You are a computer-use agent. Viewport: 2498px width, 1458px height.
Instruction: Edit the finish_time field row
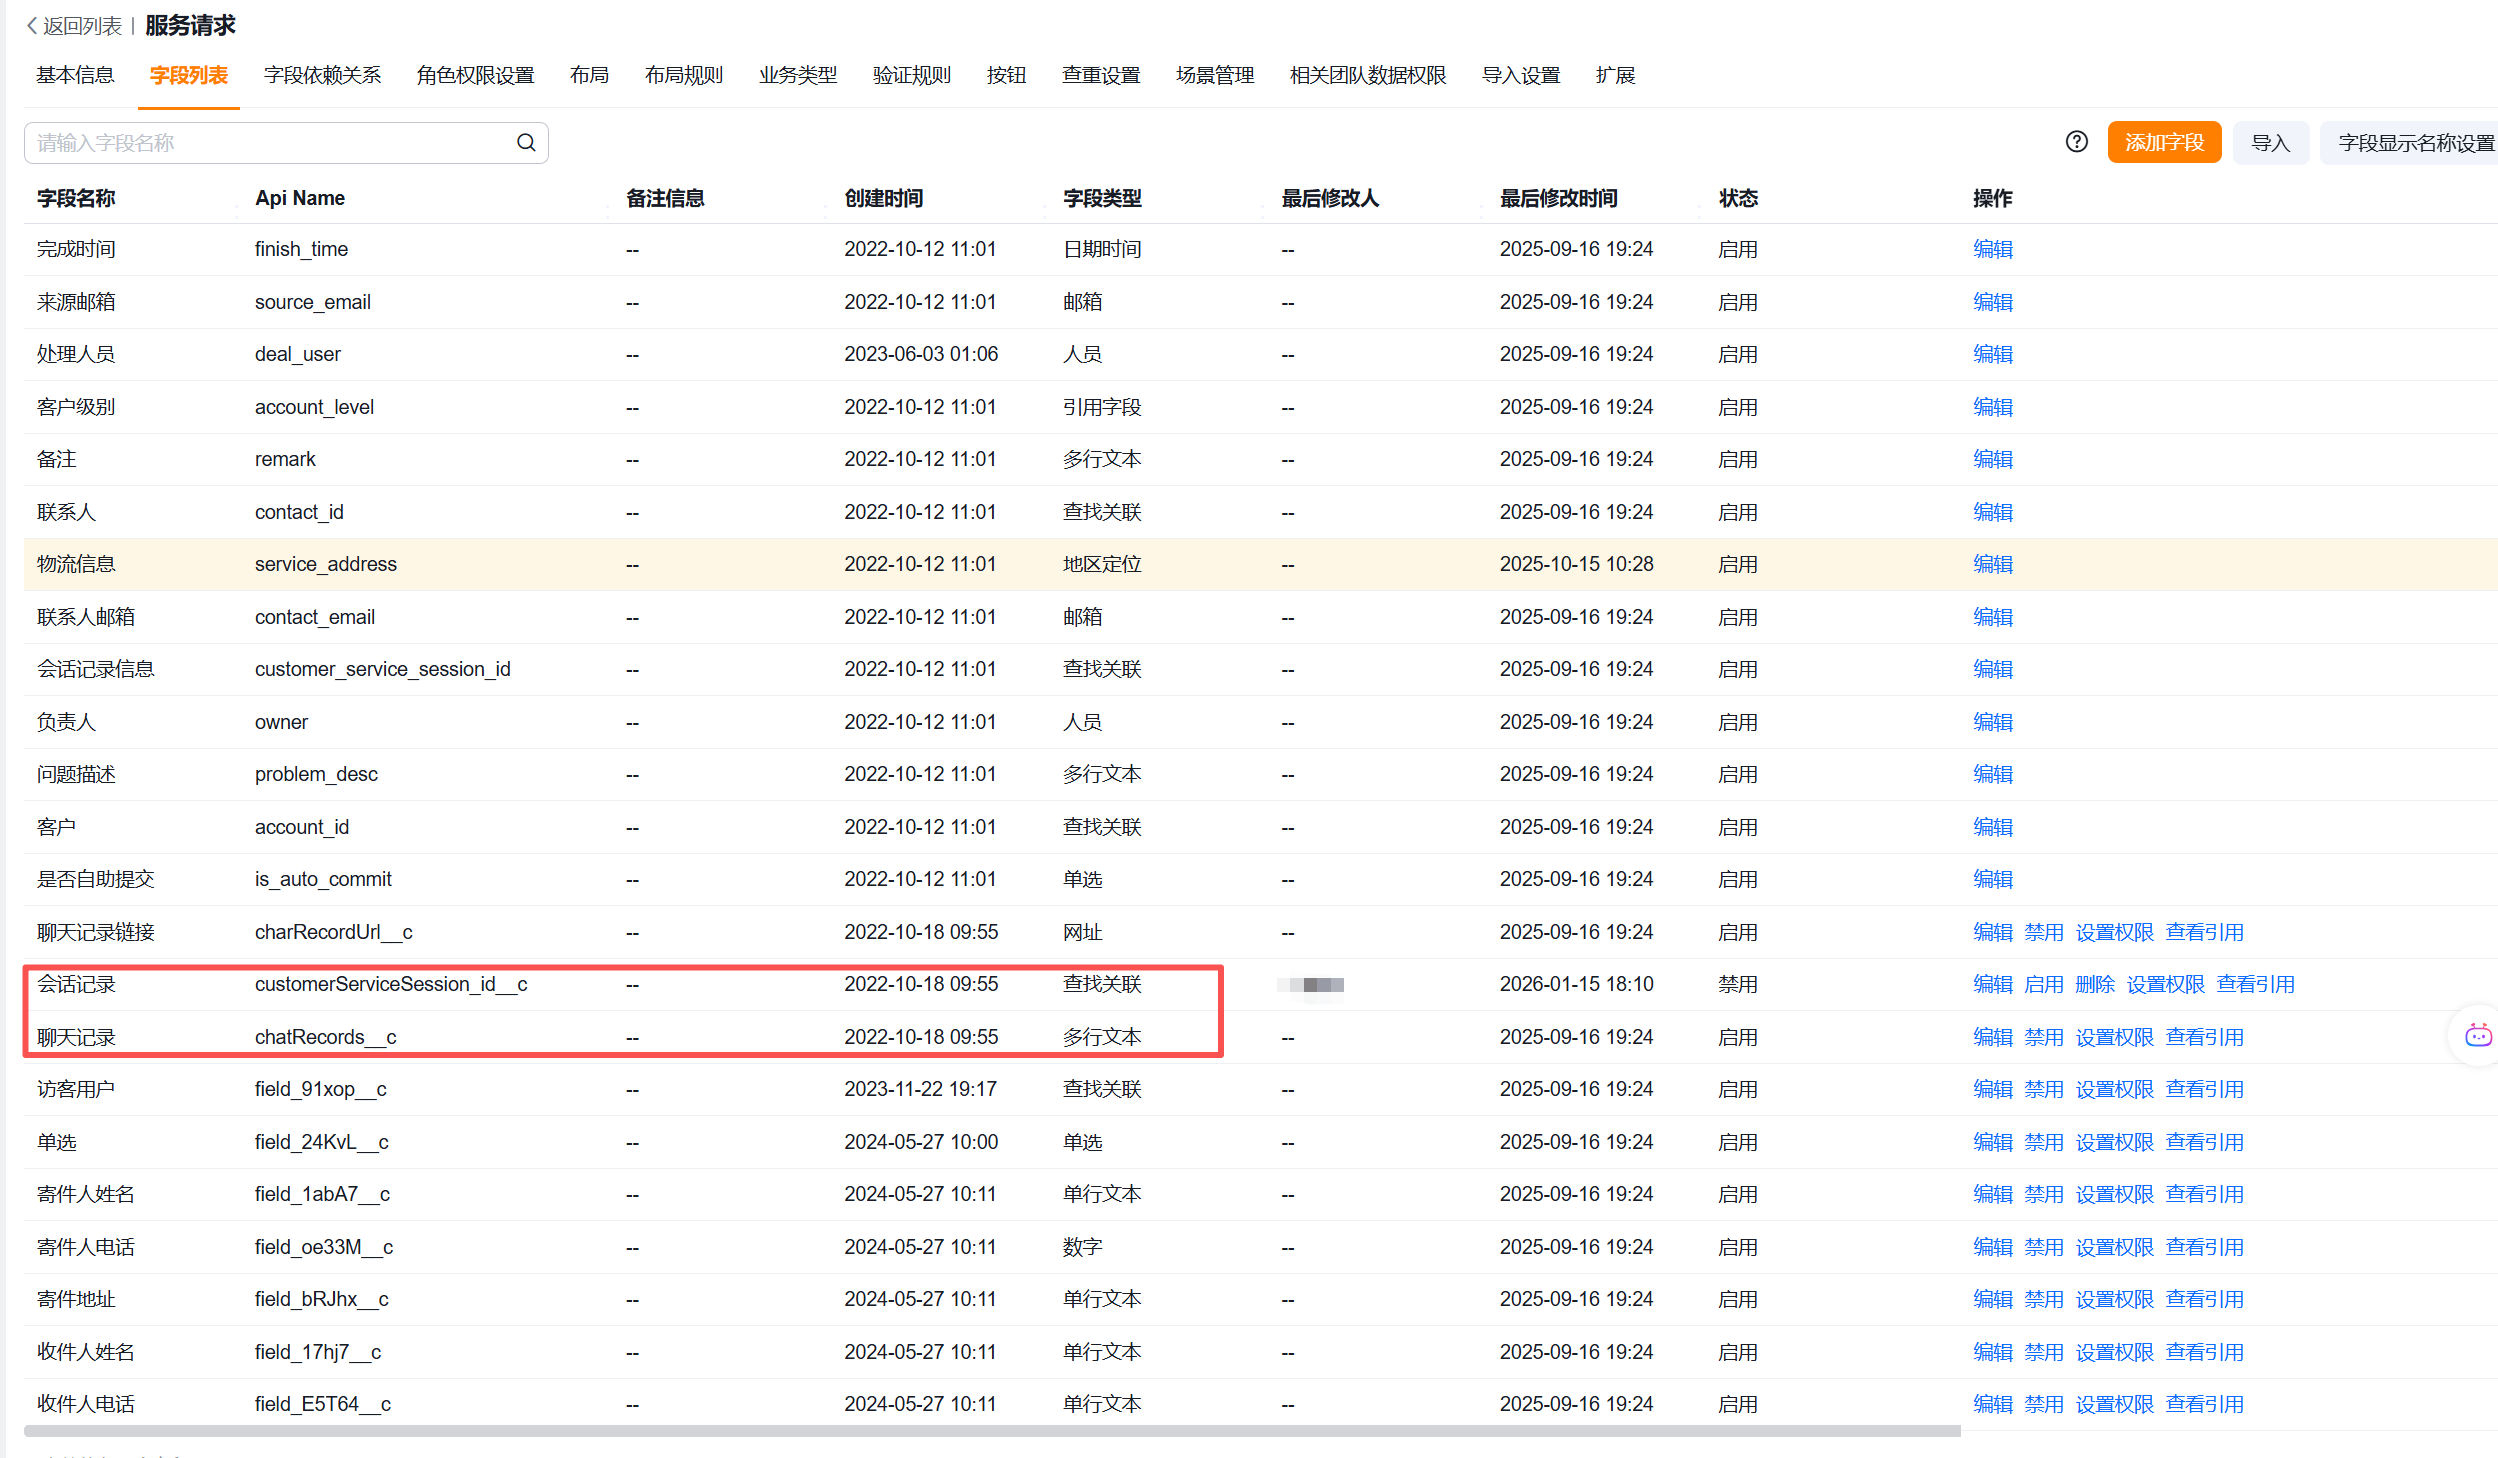click(x=1992, y=249)
